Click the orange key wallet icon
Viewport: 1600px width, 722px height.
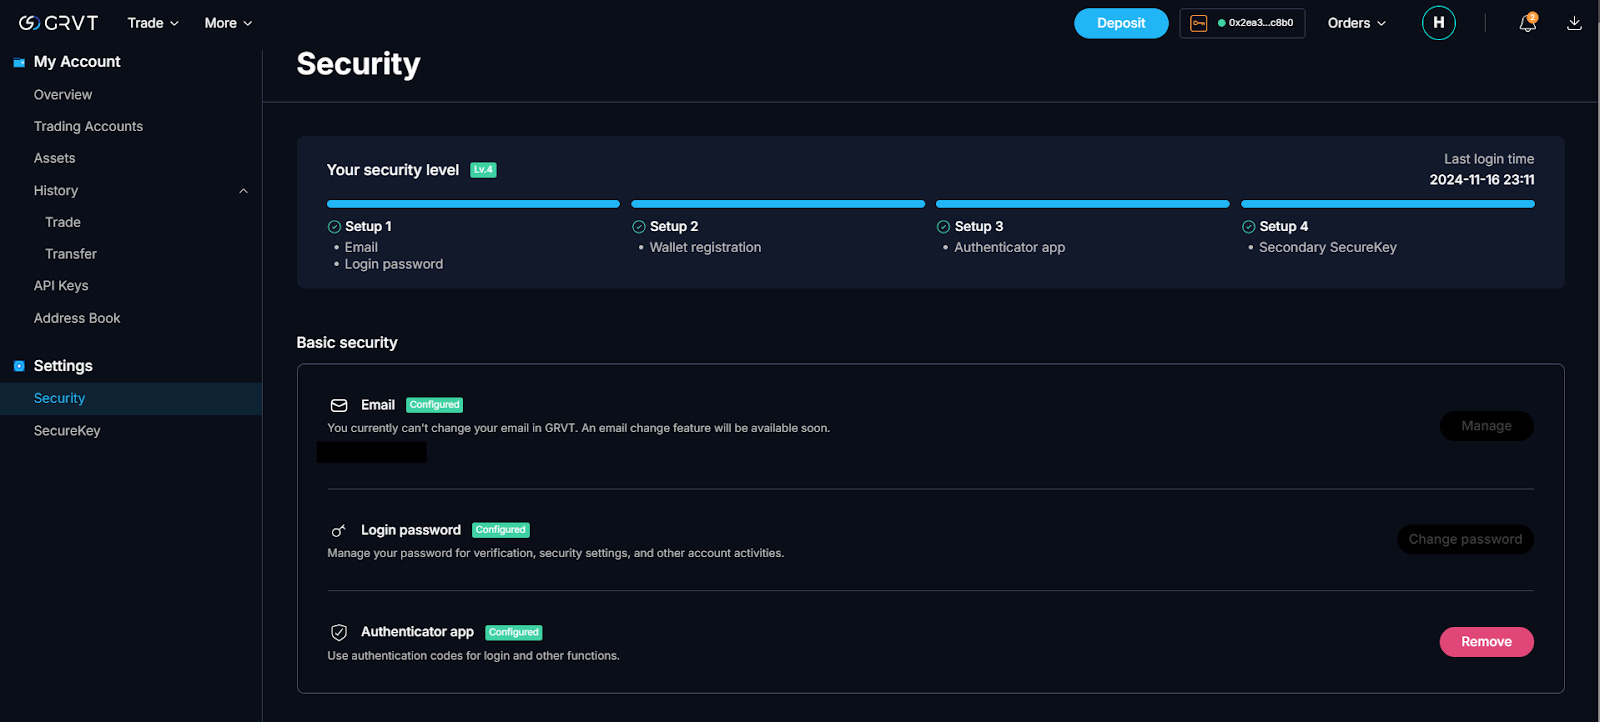(x=1198, y=23)
